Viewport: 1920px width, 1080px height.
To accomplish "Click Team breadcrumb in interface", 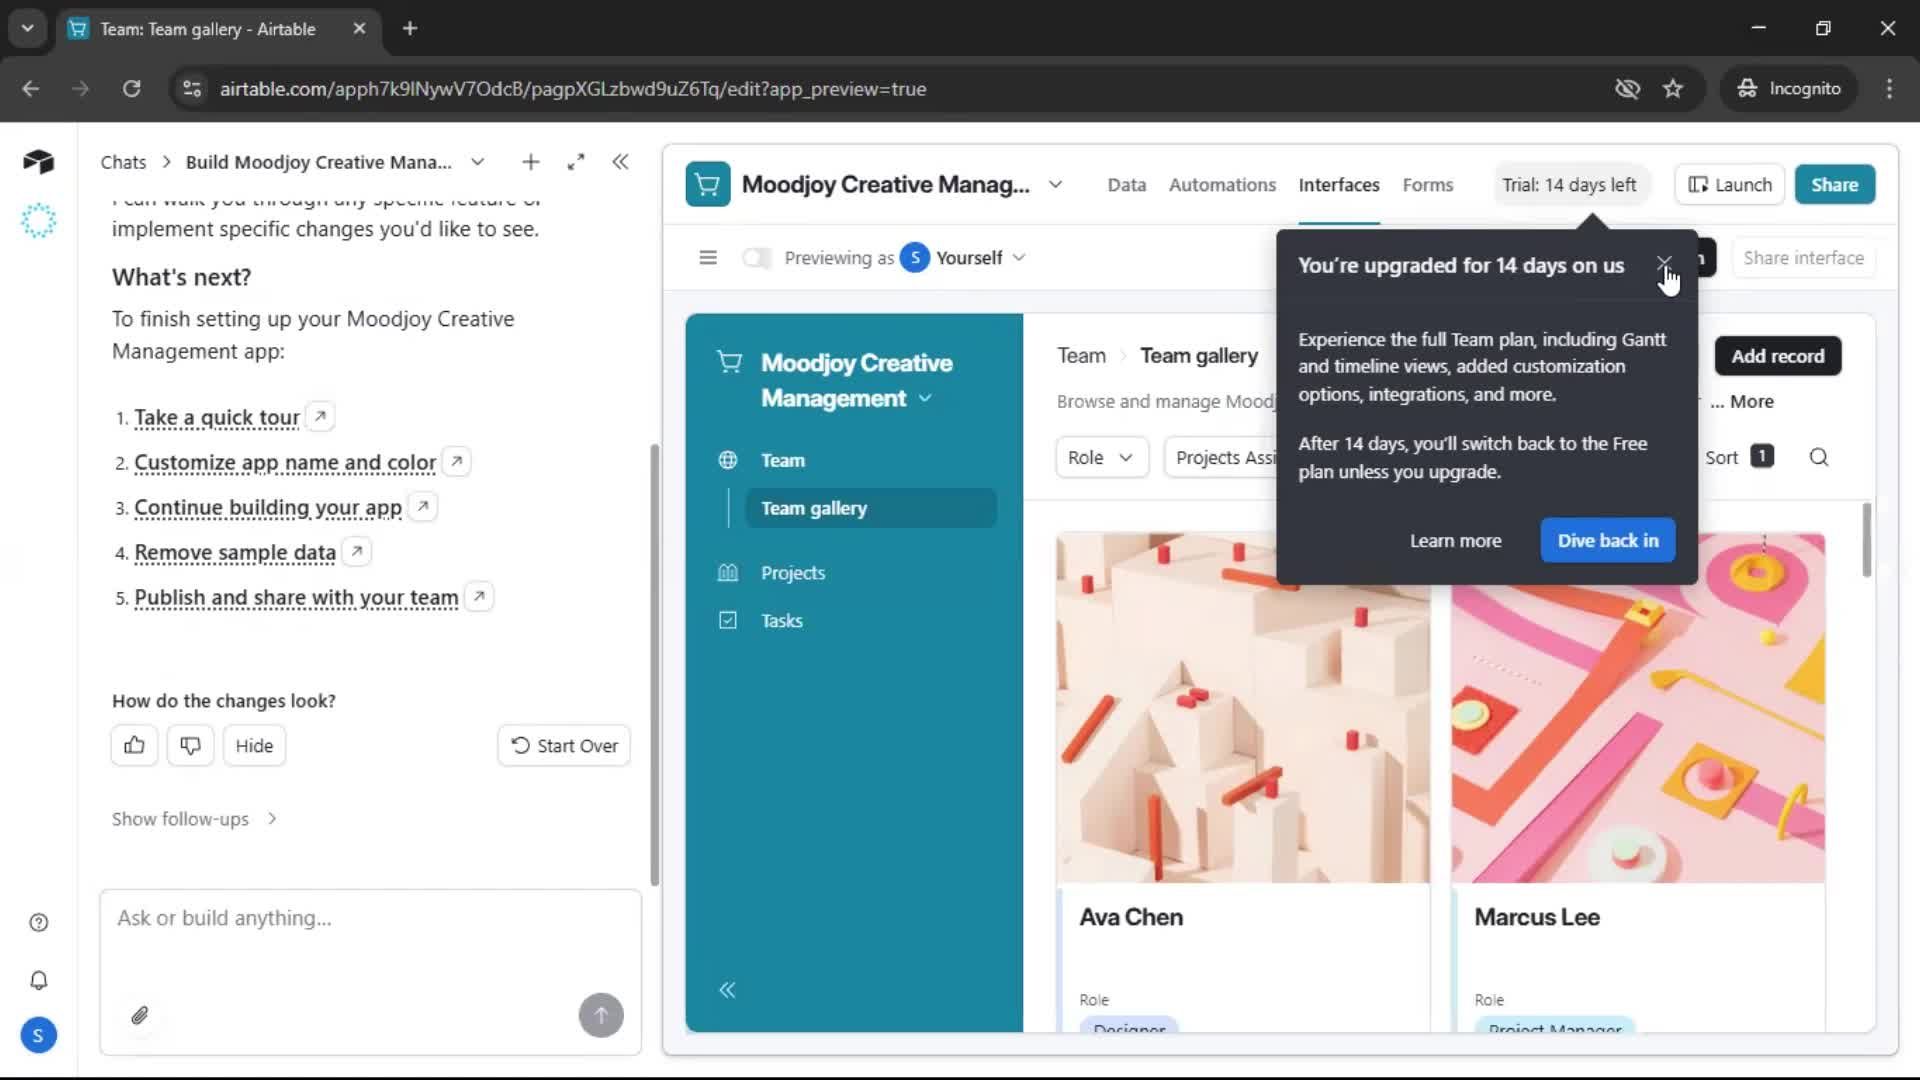I will click(1081, 355).
